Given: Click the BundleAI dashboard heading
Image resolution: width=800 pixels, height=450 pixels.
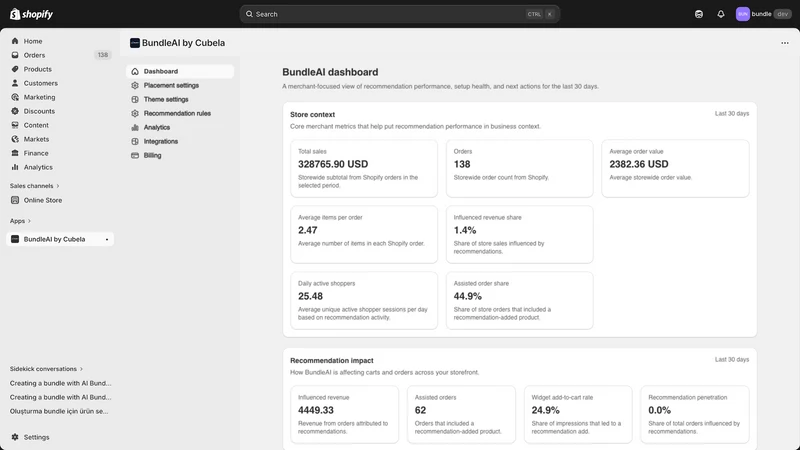Looking at the screenshot, I should click(330, 72).
